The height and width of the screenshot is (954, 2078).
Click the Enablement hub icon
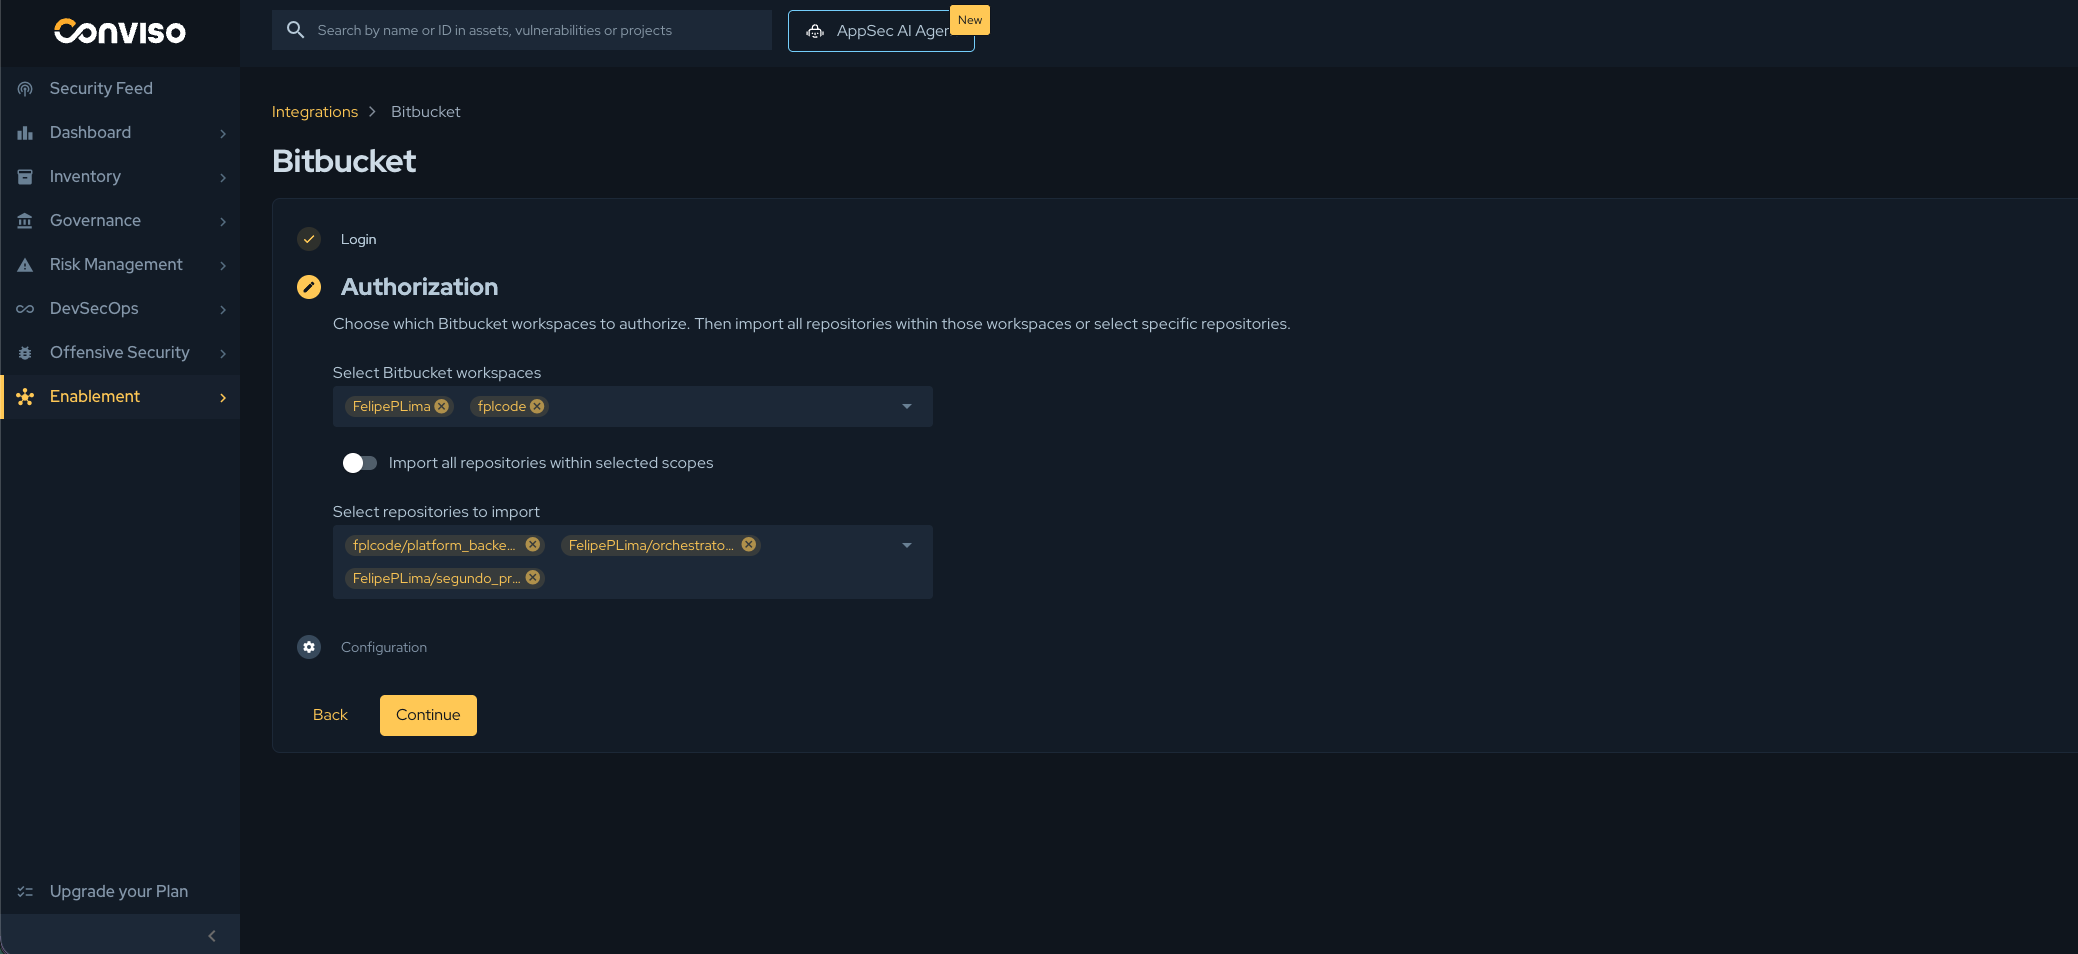[x=25, y=397]
